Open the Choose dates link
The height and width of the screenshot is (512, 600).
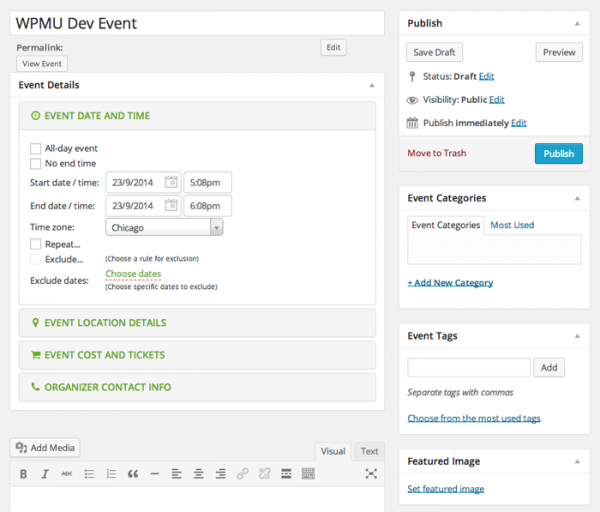[133, 274]
